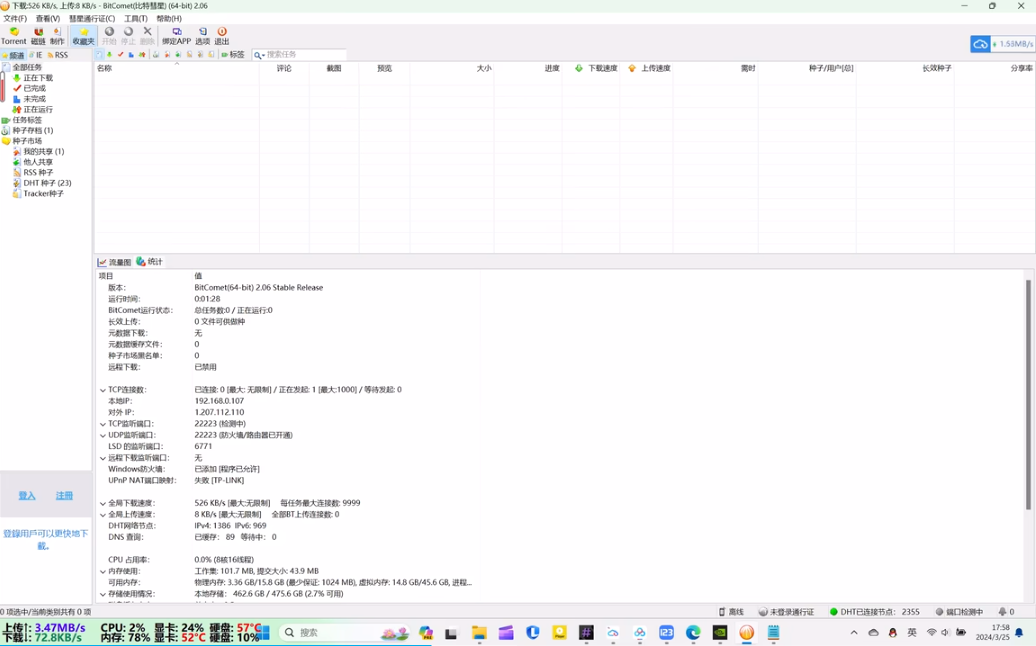
Task: Select 未完成 in the sidebar tree
Action: click(x=30, y=98)
